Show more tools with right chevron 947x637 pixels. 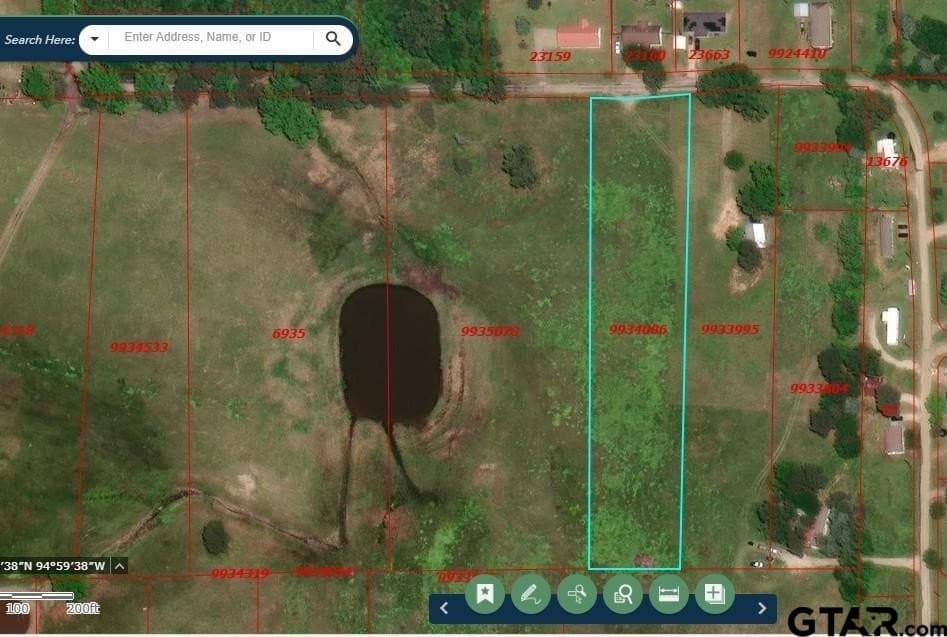[x=762, y=608]
